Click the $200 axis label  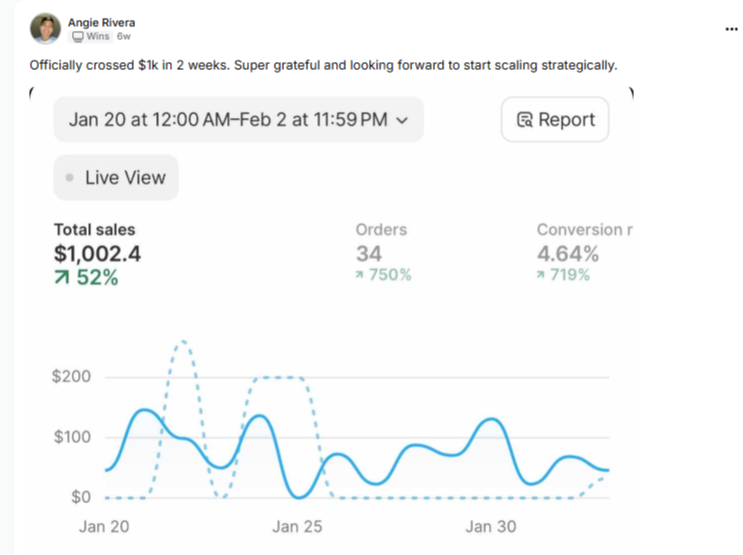click(71, 376)
